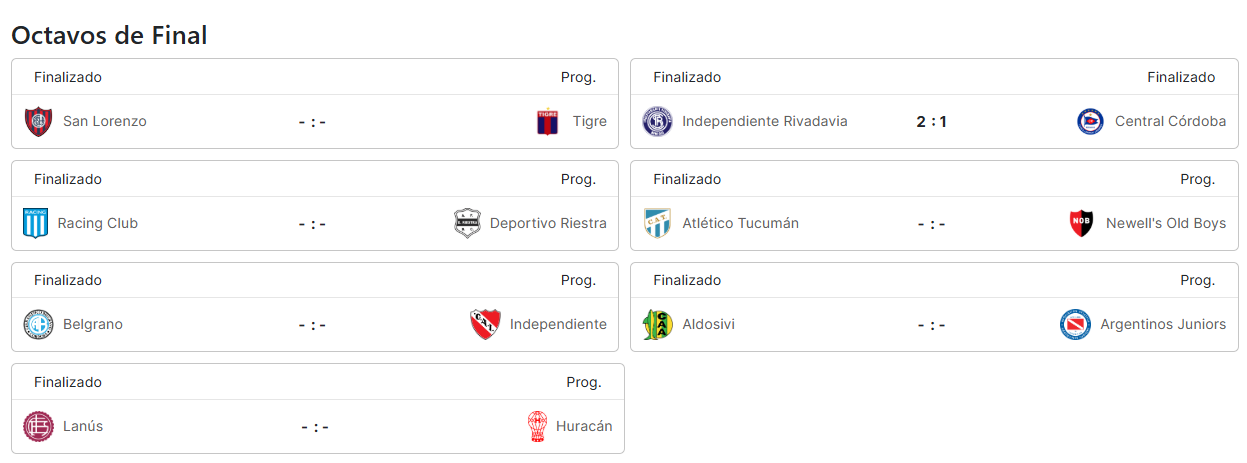This screenshot has height=463, width=1247.
Task: Open the Atlético Tucumán team link
Action: pyautogui.click(x=740, y=224)
